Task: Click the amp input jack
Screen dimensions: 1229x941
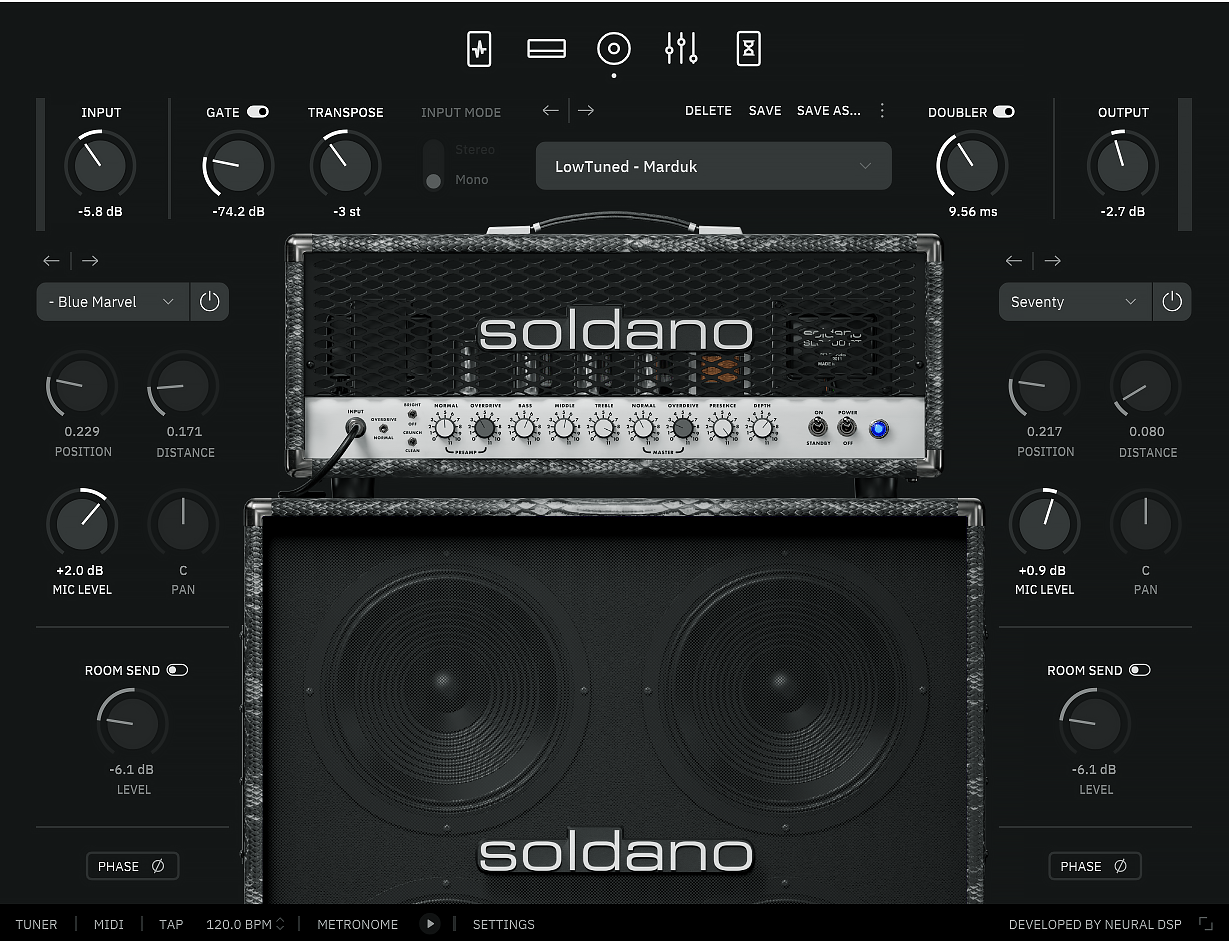Action: point(355,428)
